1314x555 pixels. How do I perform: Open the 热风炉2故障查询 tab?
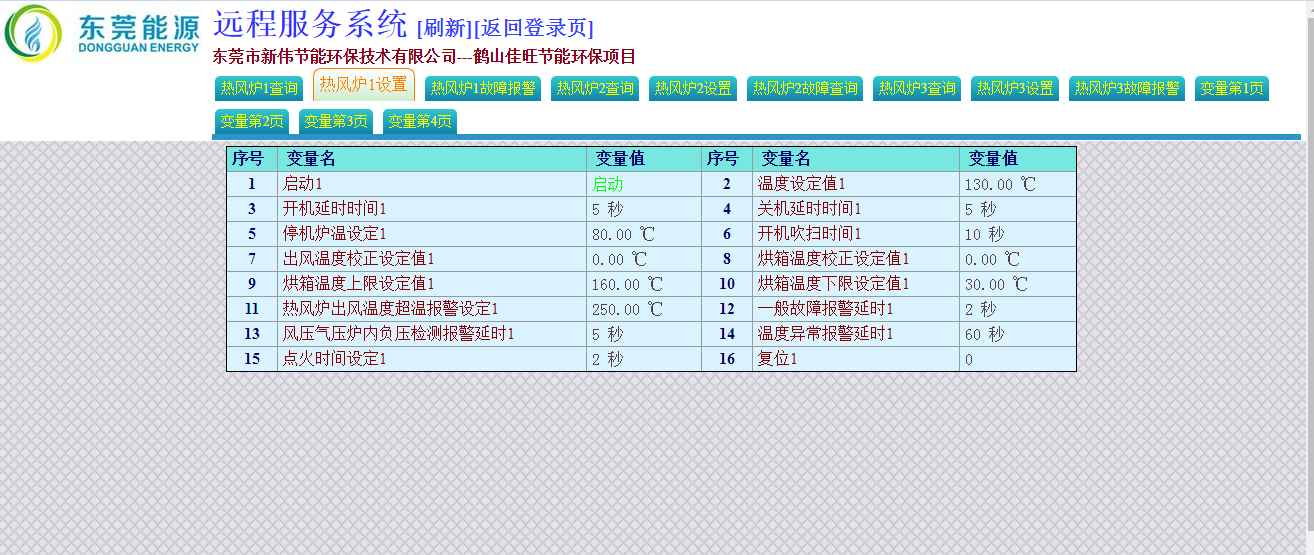click(x=805, y=89)
